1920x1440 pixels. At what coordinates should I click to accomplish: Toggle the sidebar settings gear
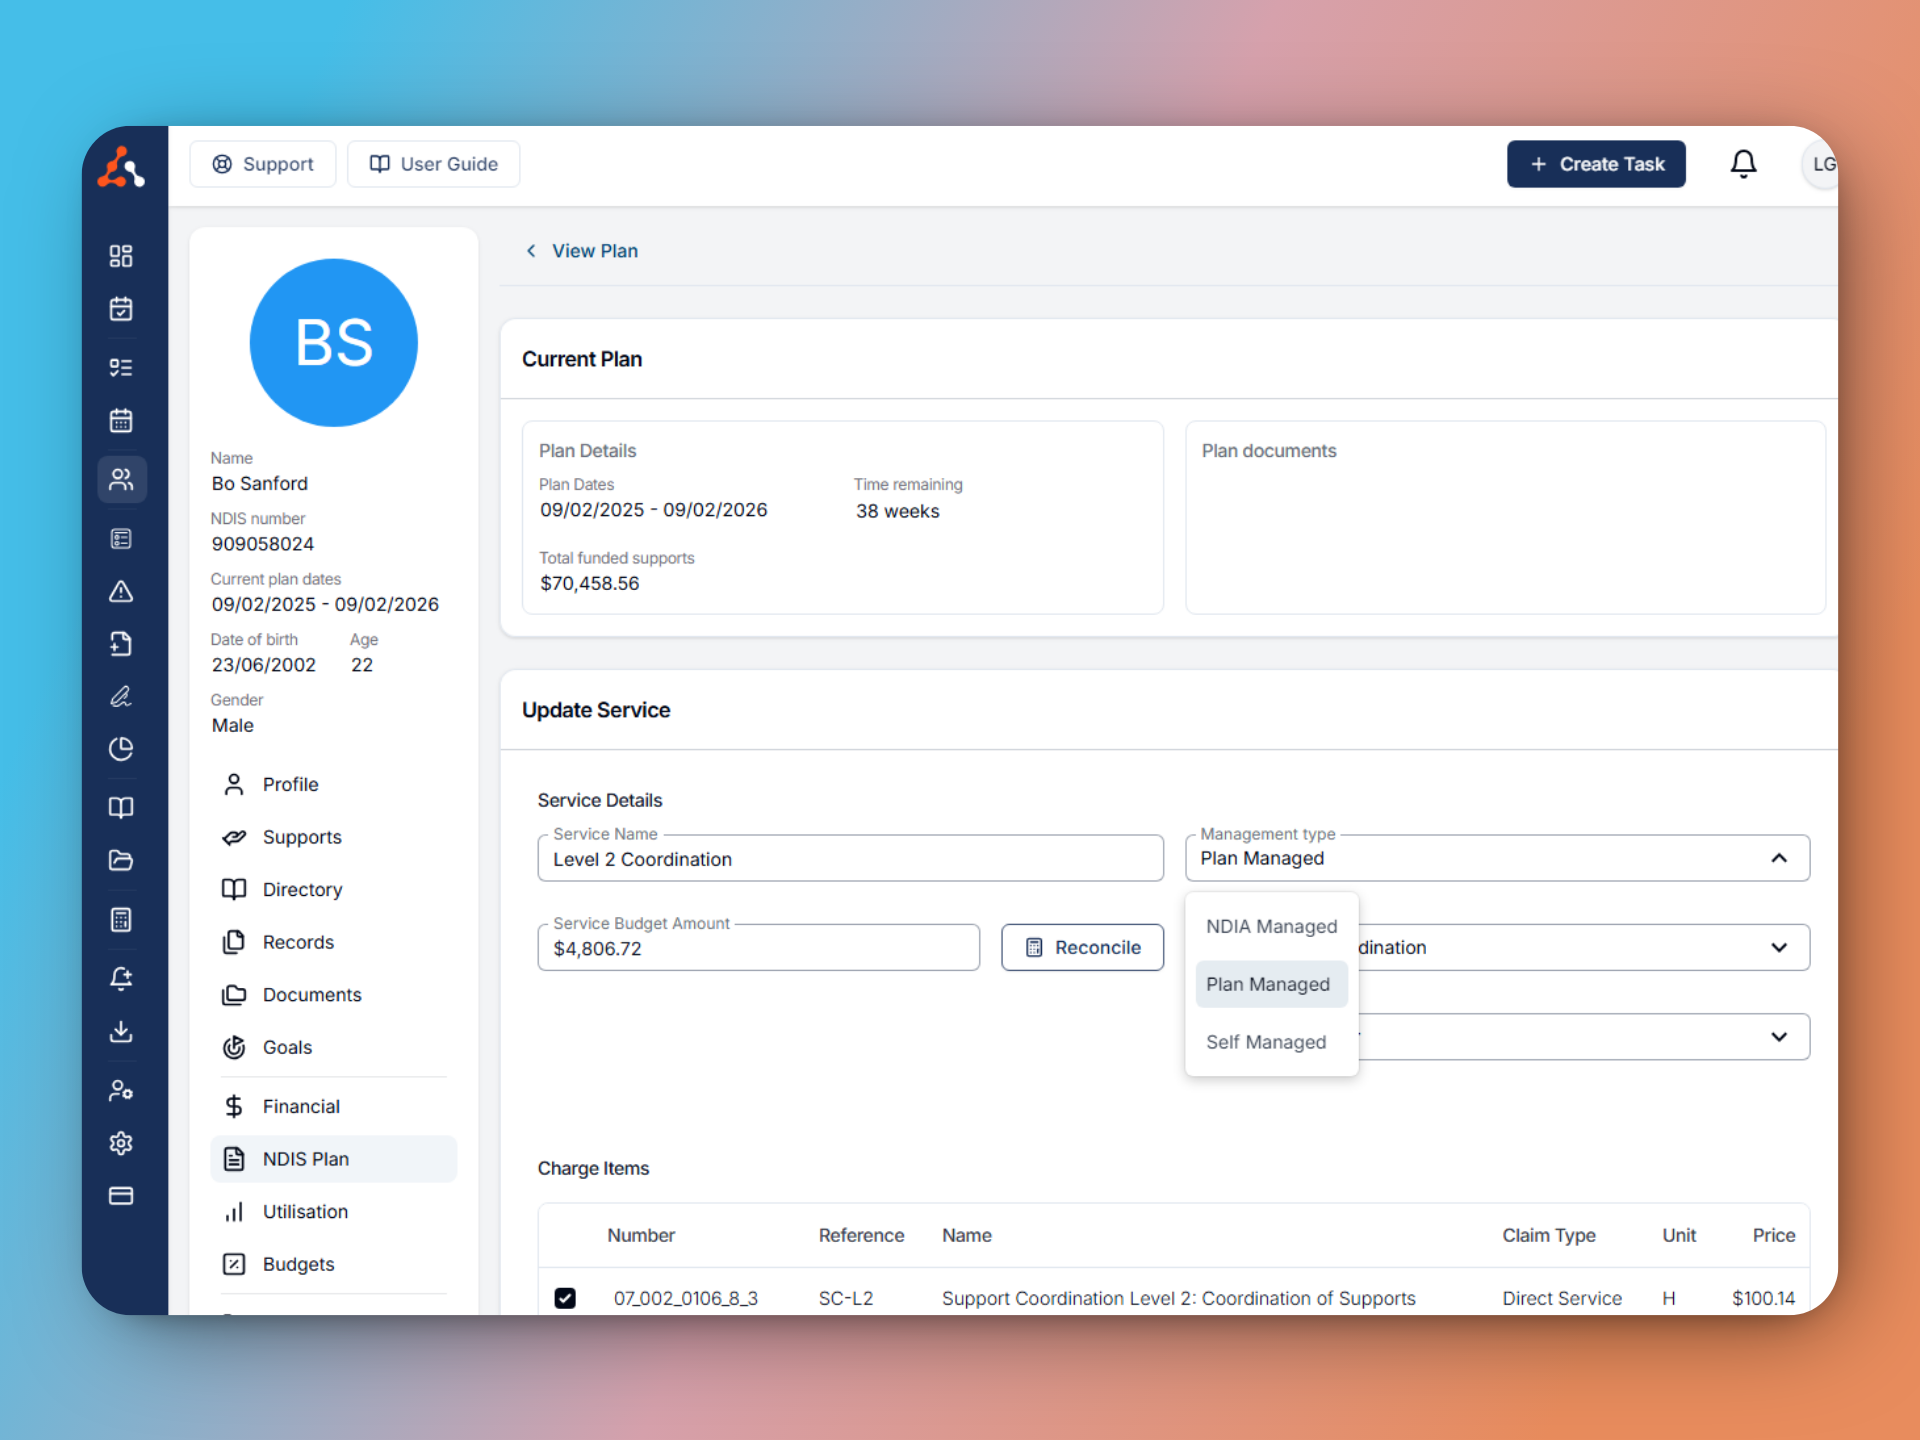pos(121,1143)
